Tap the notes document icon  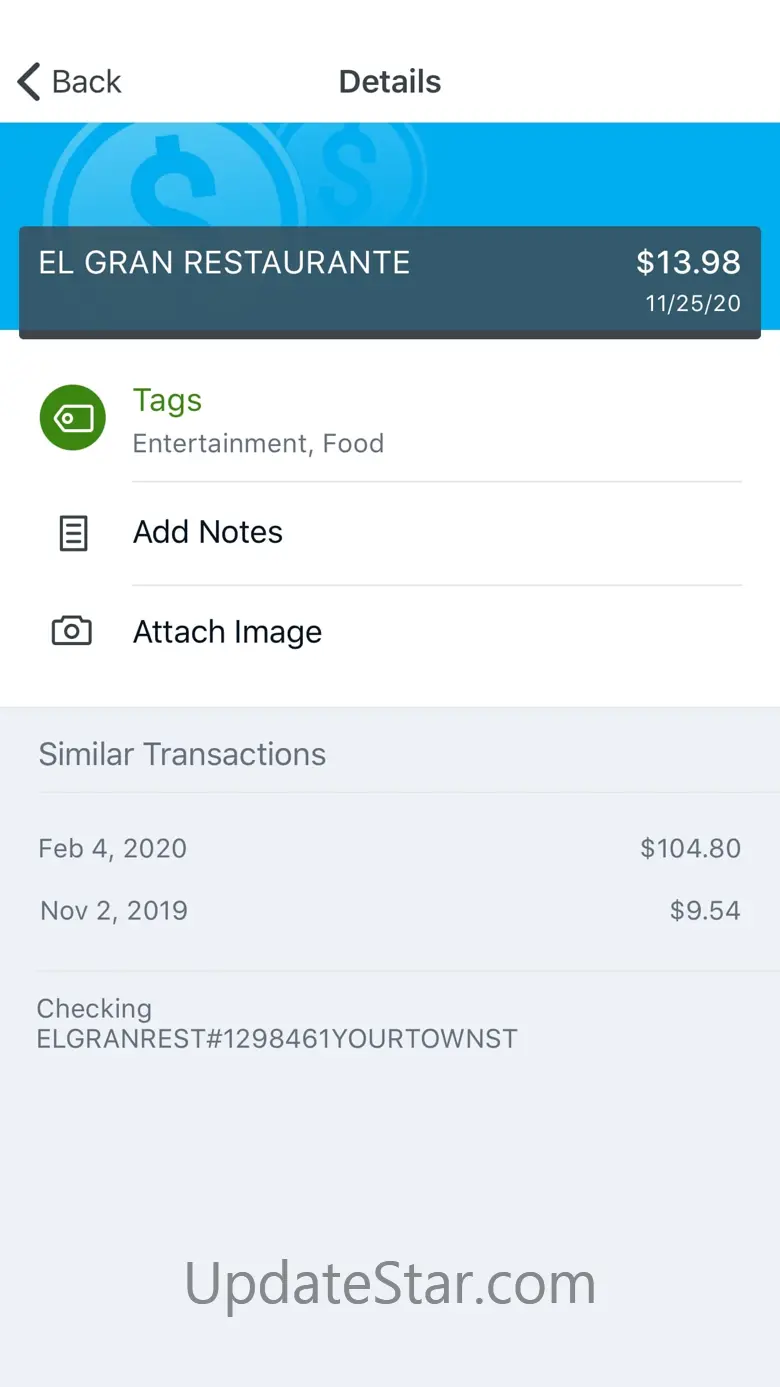(73, 533)
